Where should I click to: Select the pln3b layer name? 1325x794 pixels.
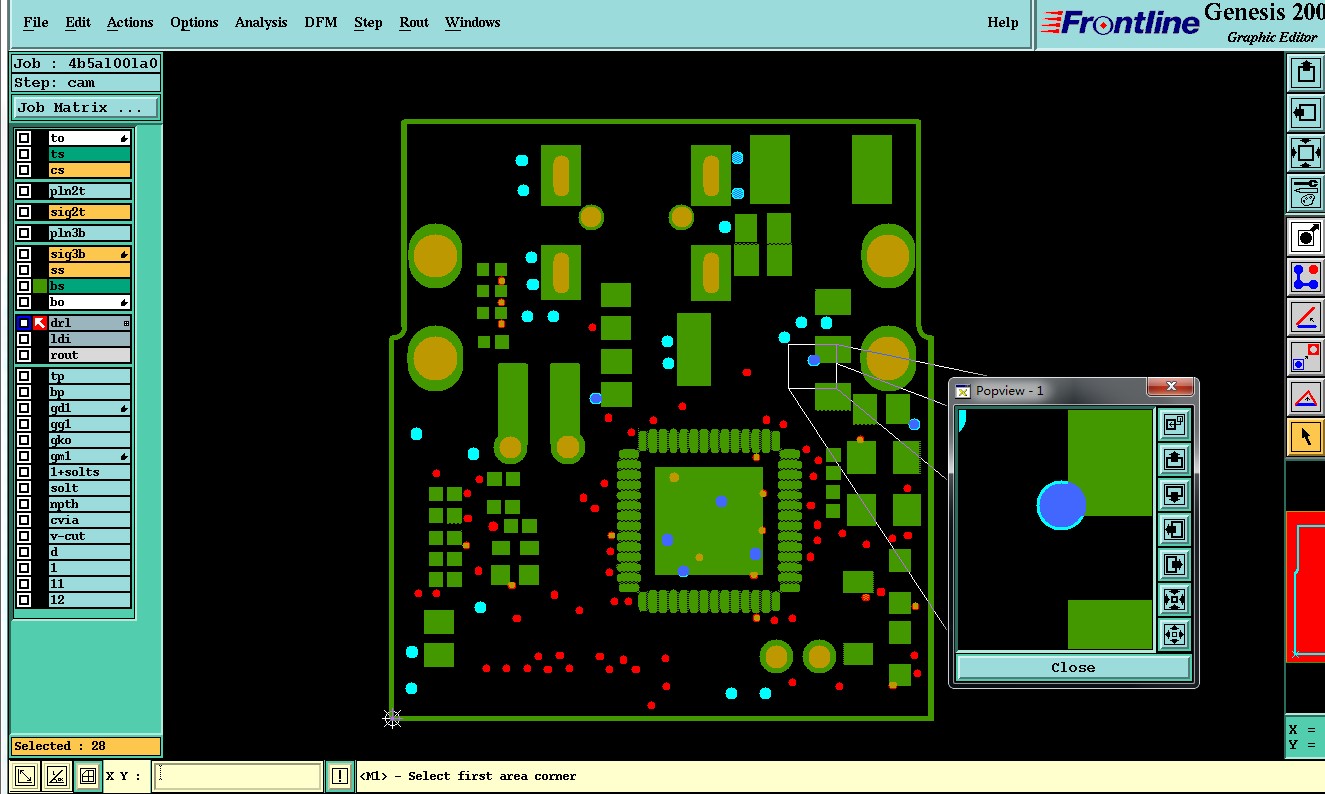(90, 233)
